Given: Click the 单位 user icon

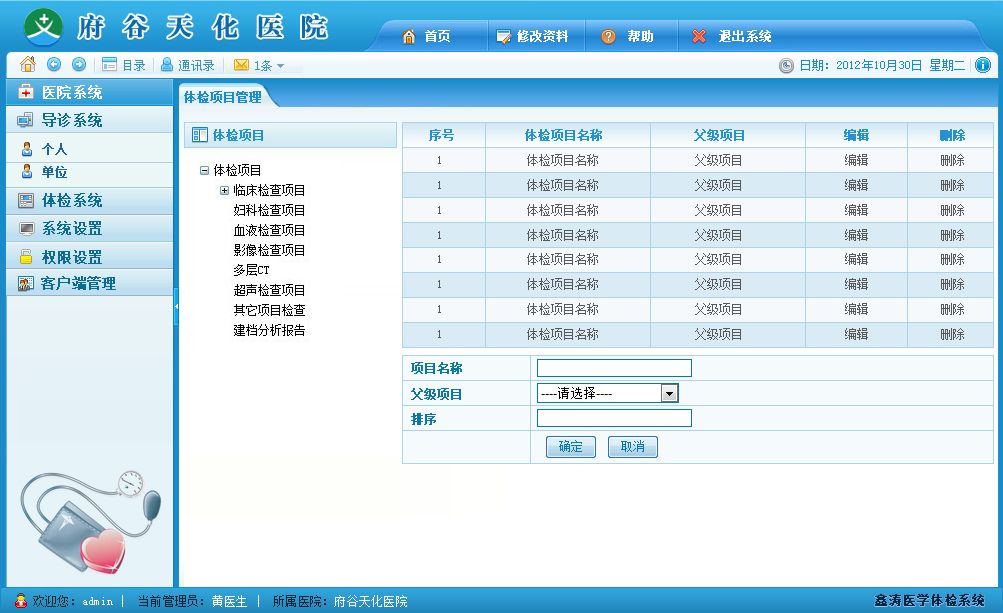Looking at the screenshot, I should click(x=27, y=171).
